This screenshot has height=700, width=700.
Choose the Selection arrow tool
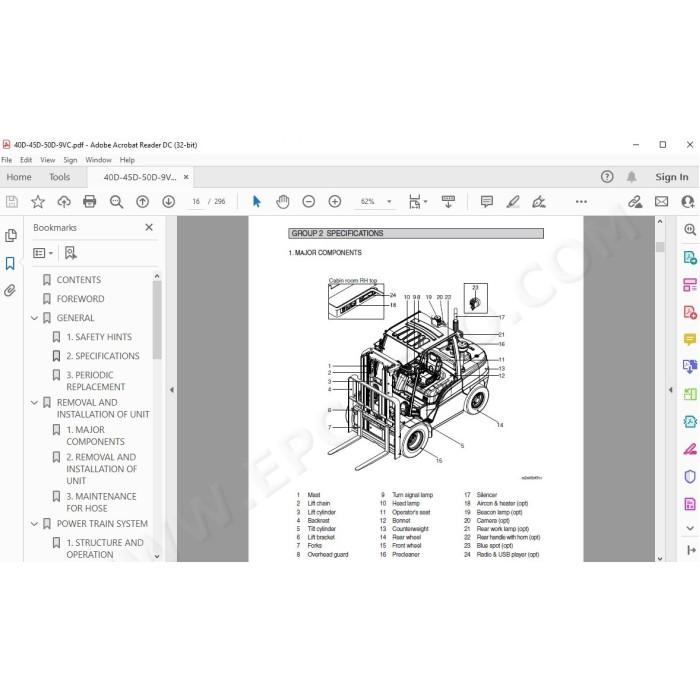[256, 202]
